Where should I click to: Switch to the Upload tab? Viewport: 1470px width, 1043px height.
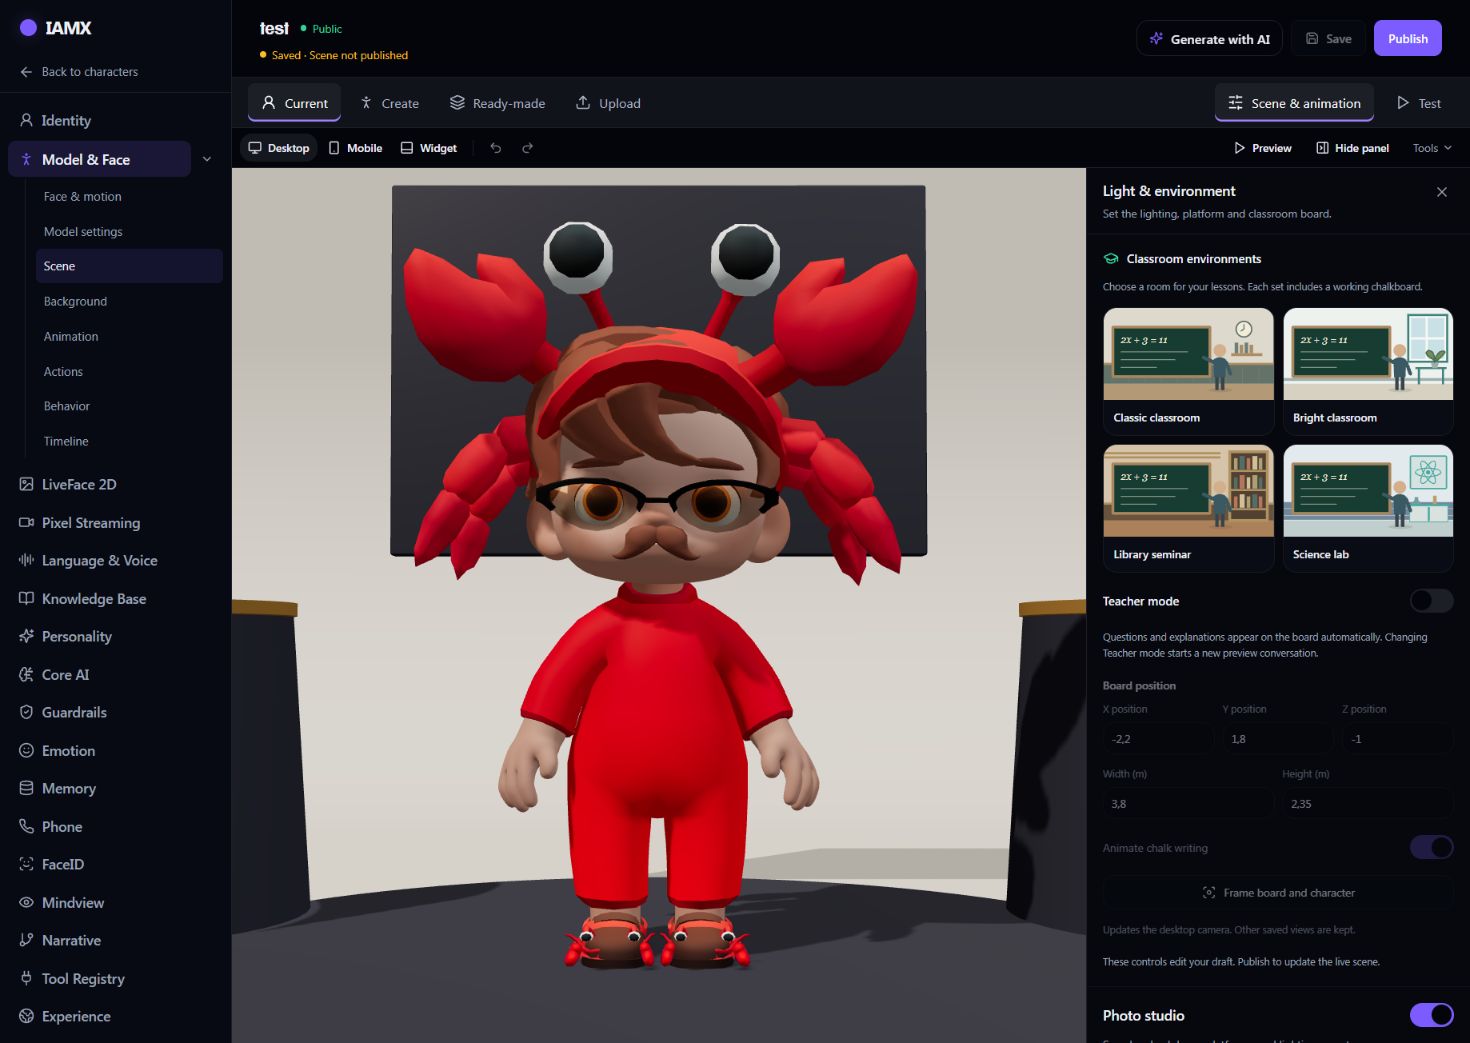pyautogui.click(x=608, y=103)
